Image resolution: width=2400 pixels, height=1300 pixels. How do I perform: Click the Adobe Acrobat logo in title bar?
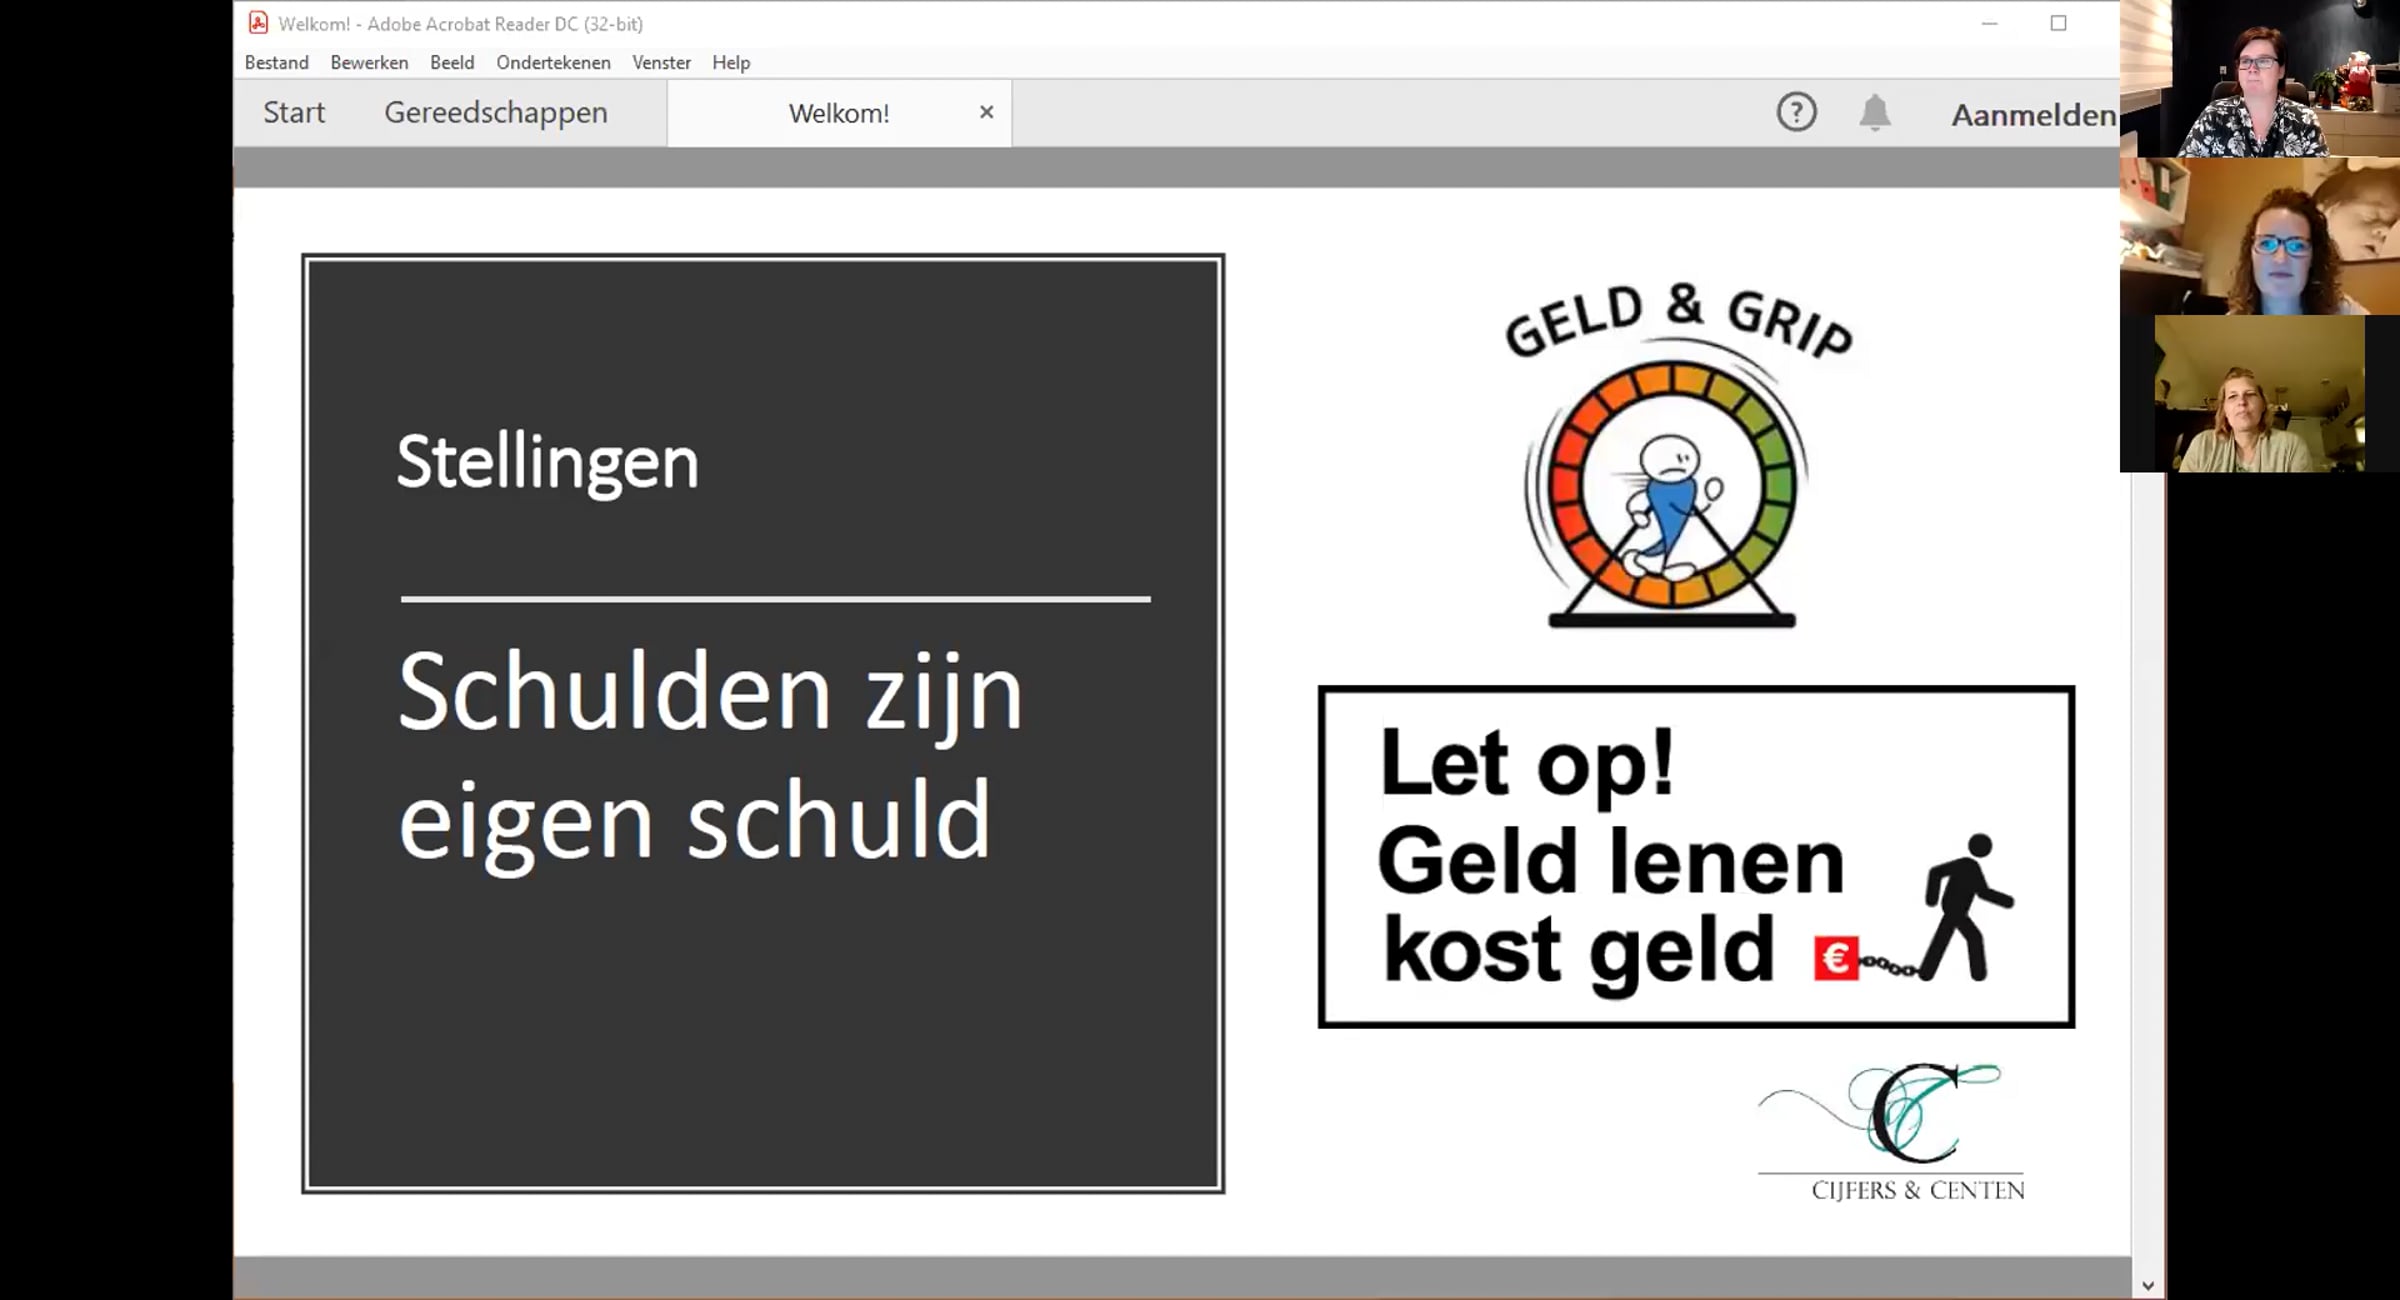pos(258,23)
